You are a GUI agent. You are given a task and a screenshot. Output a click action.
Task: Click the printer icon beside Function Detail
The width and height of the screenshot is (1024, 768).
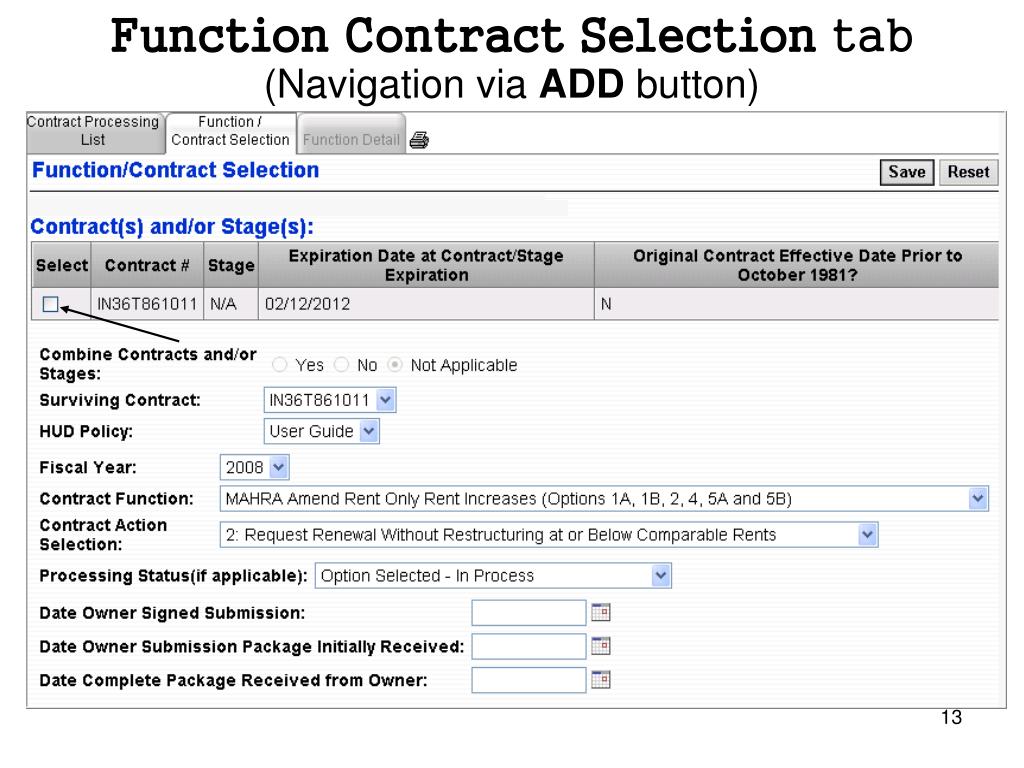pos(420,140)
